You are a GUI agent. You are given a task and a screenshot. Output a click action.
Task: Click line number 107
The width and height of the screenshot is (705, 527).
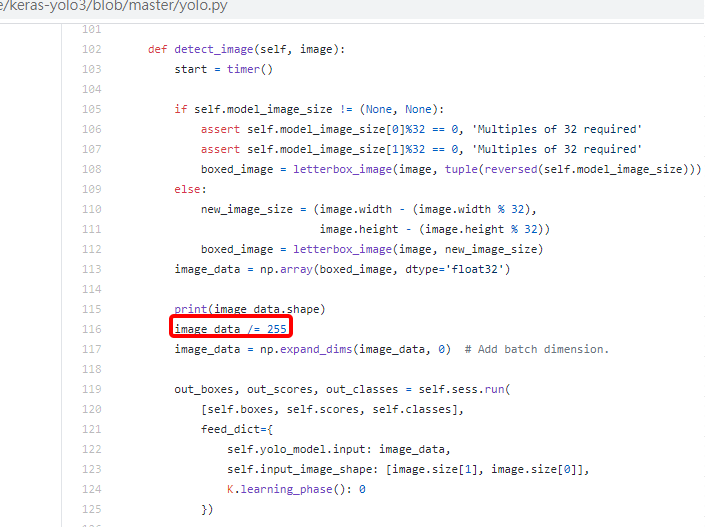pyautogui.click(x=92, y=149)
